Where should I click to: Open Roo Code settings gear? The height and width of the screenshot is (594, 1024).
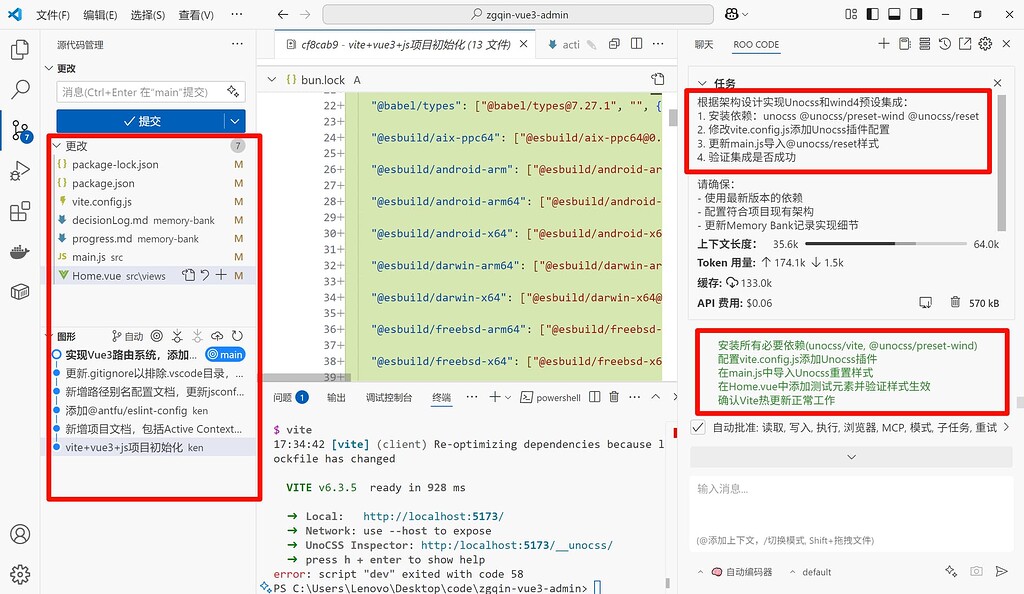pyautogui.click(x=985, y=44)
